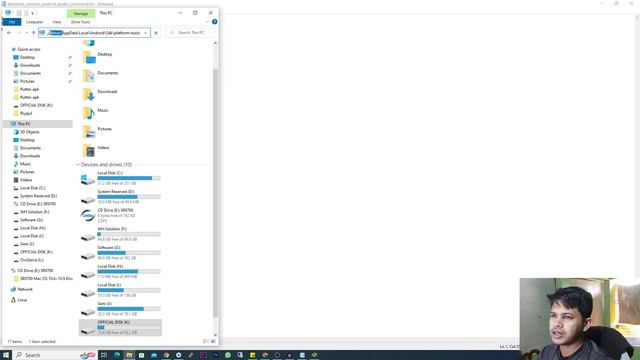Select Quick access in the navigation pane
The width and height of the screenshot is (640, 360).
pos(29,49)
